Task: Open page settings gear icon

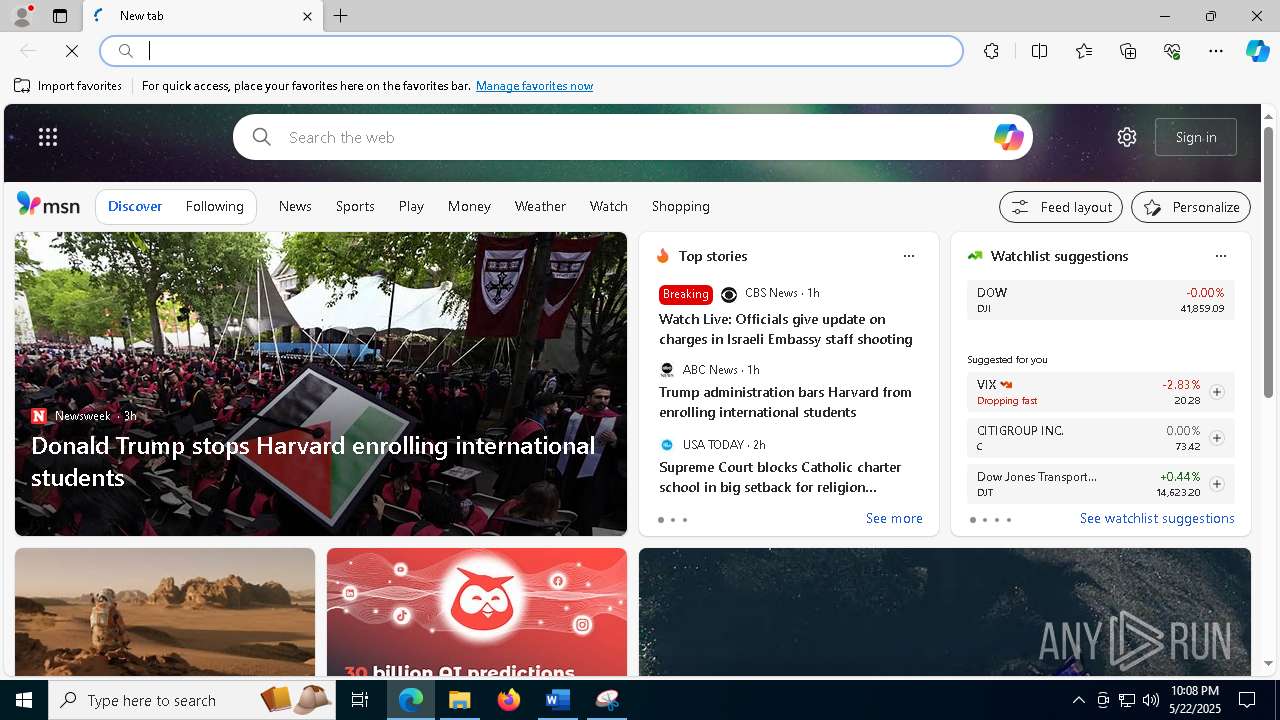Action: tap(1127, 137)
